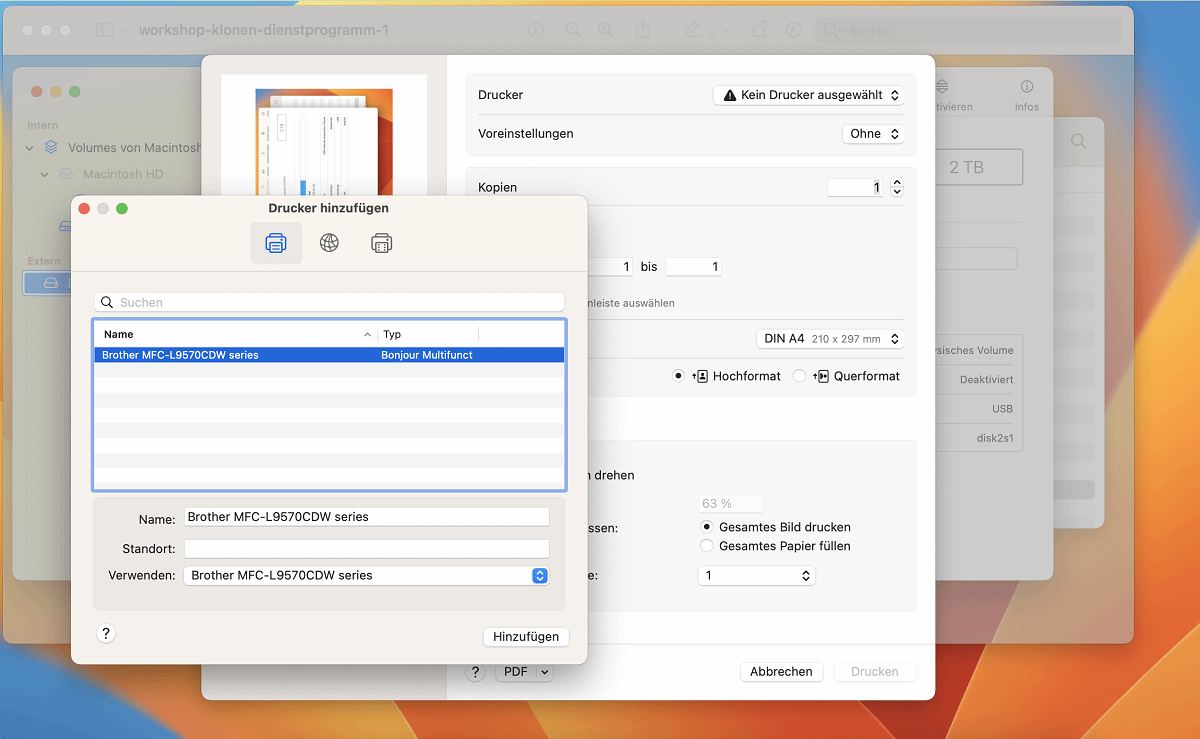Open the DIN A4 paper size dropdown
The width and height of the screenshot is (1200, 739).
(830, 339)
